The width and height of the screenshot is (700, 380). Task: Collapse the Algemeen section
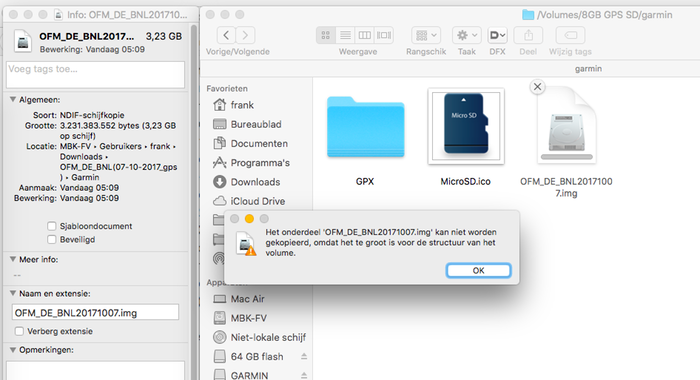pos(13,100)
